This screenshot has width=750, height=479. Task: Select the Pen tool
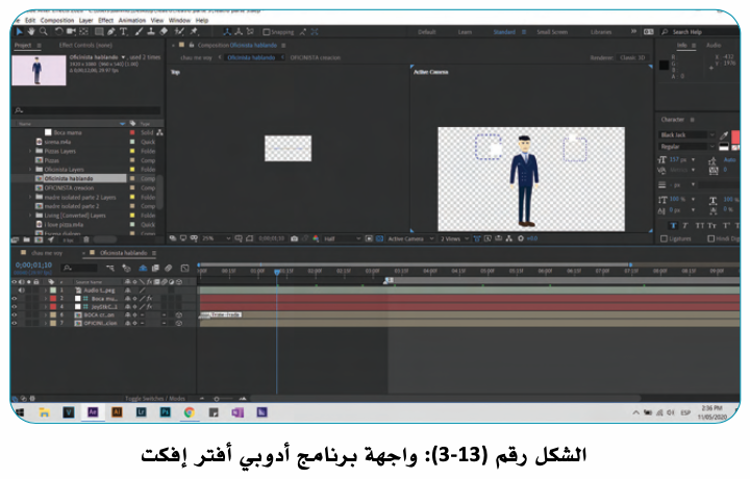[111, 32]
